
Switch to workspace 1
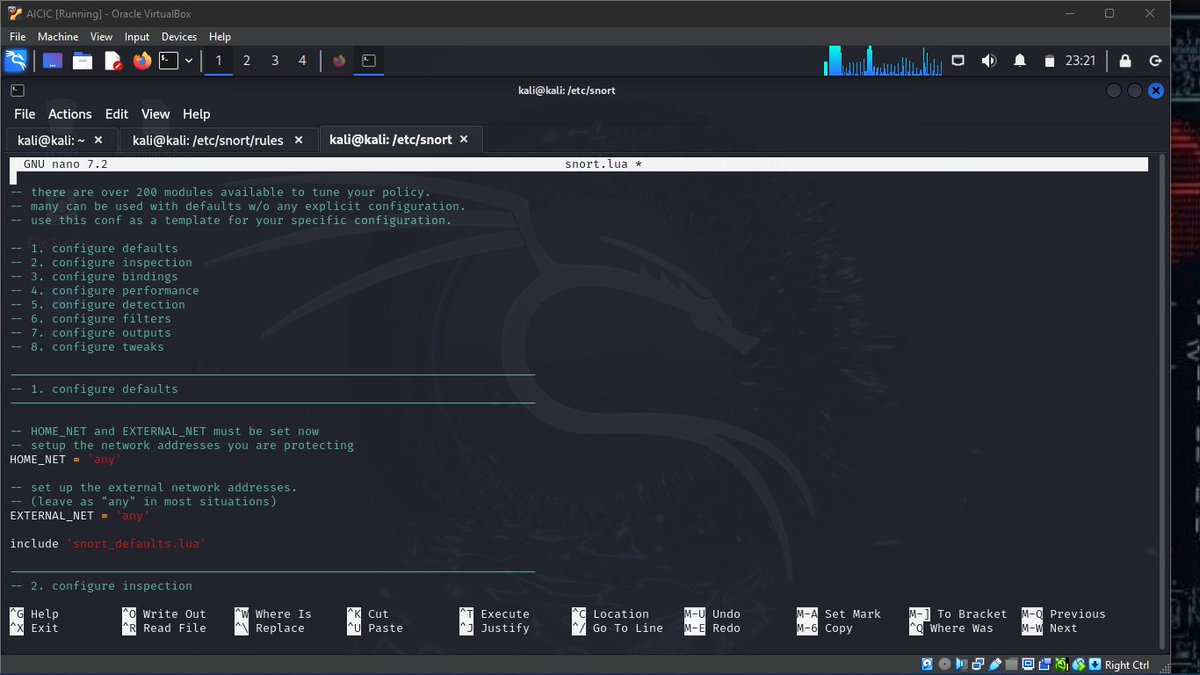pos(219,61)
